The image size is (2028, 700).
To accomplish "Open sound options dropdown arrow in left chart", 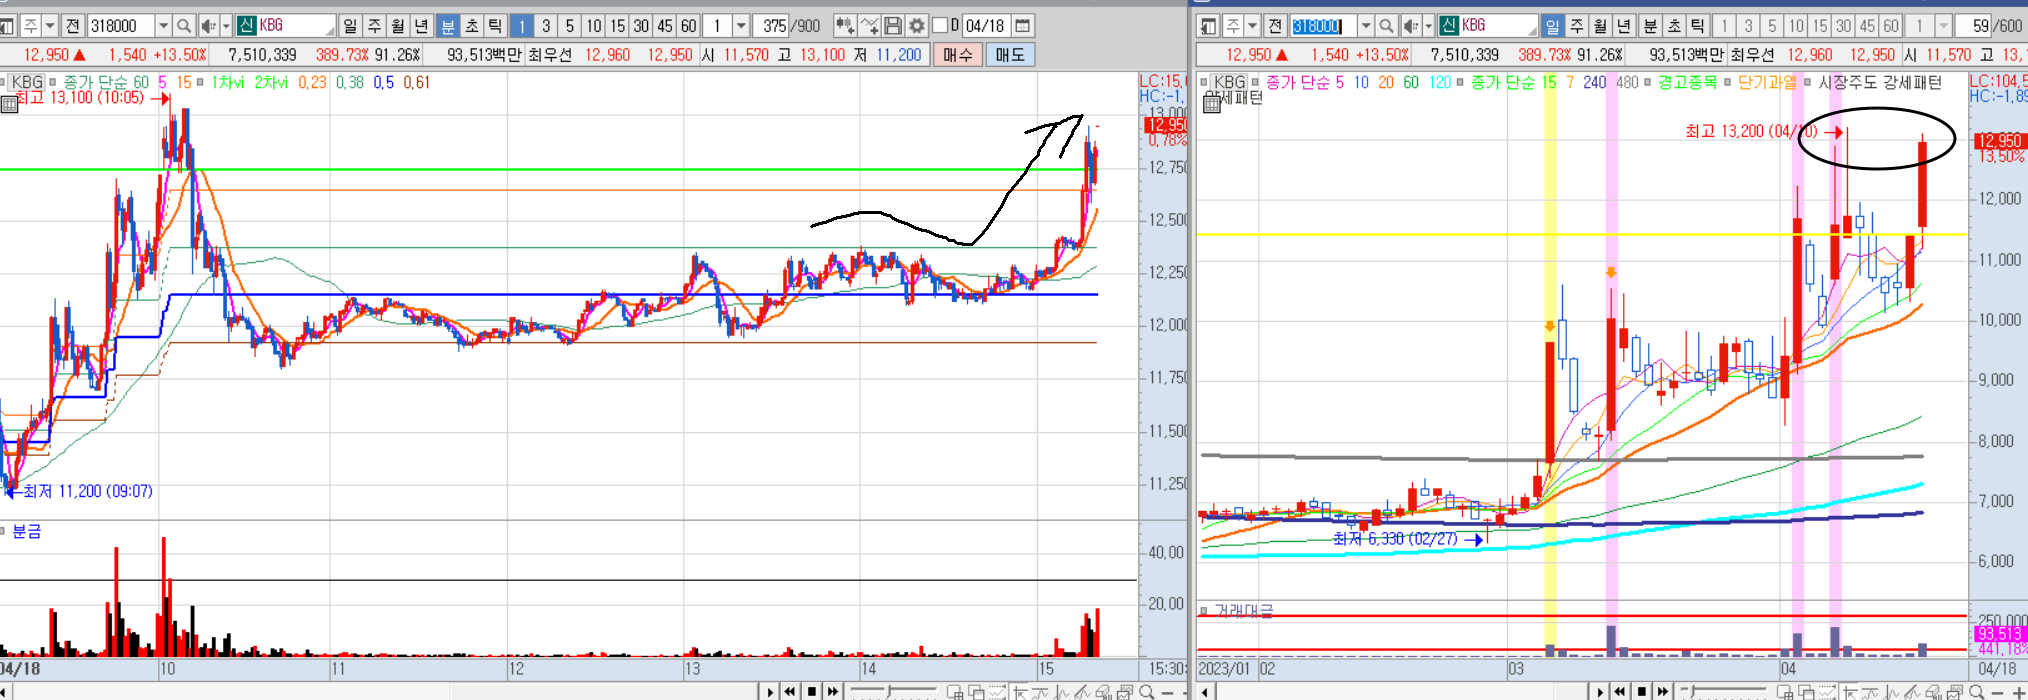I will click(226, 26).
